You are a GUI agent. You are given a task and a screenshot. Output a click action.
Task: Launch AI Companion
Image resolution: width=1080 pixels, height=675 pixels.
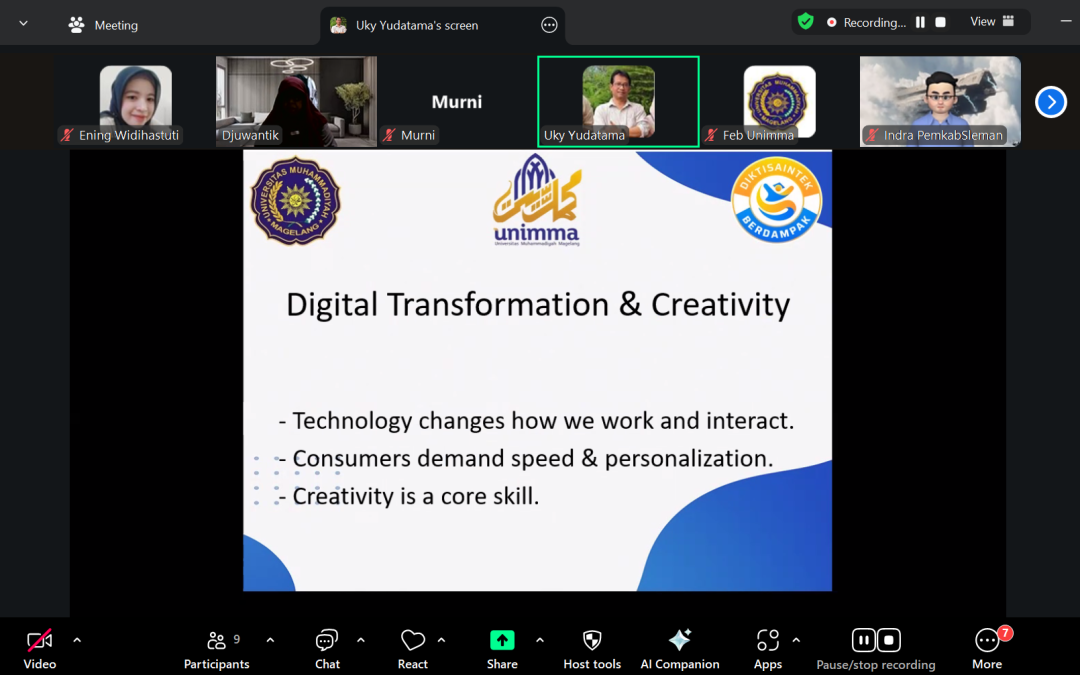(x=680, y=649)
